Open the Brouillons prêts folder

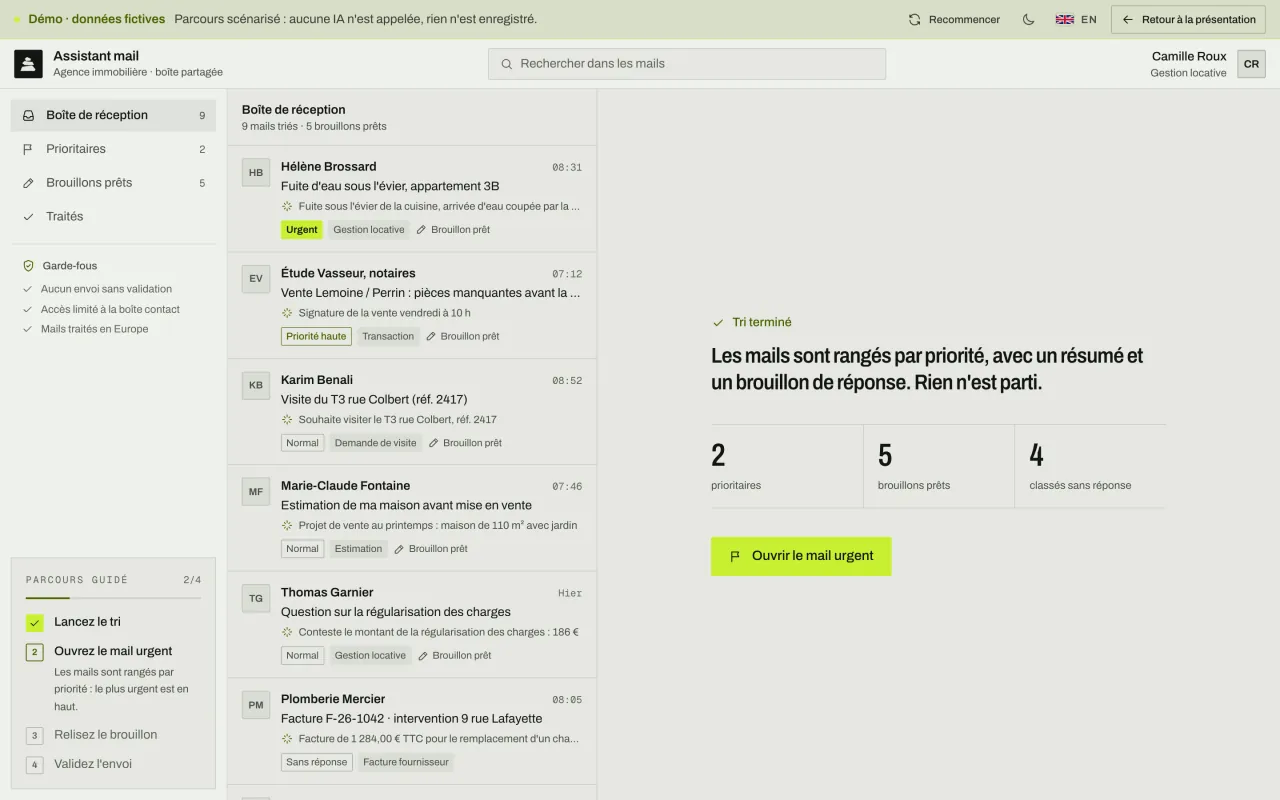pos(113,183)
